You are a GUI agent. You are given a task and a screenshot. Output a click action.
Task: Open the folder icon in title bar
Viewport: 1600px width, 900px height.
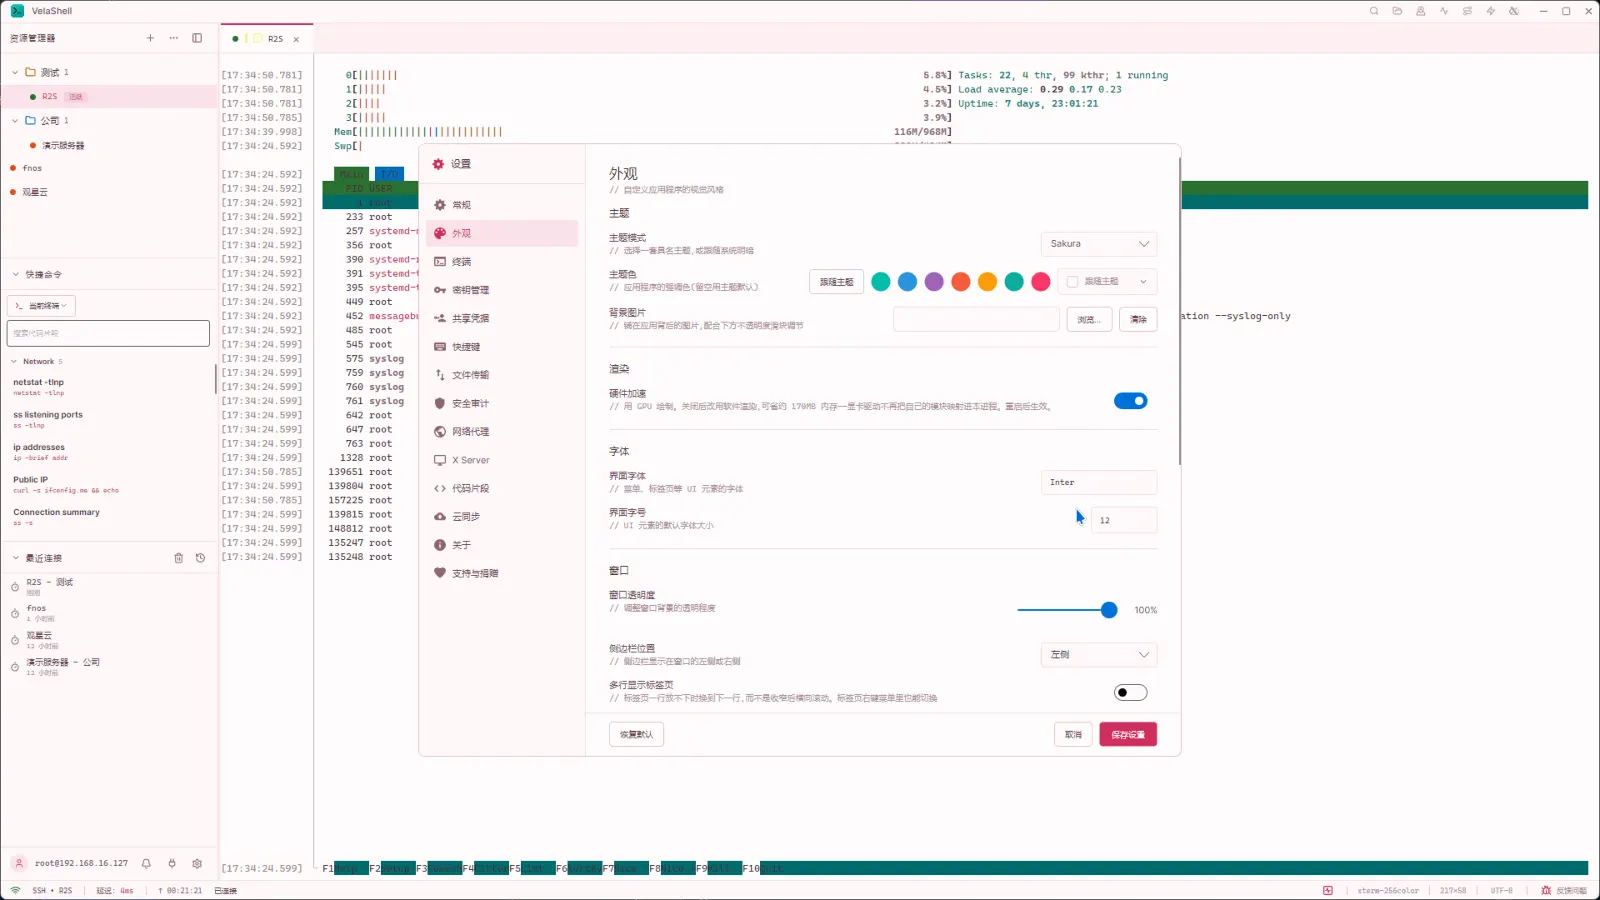tap(1397, 11)
